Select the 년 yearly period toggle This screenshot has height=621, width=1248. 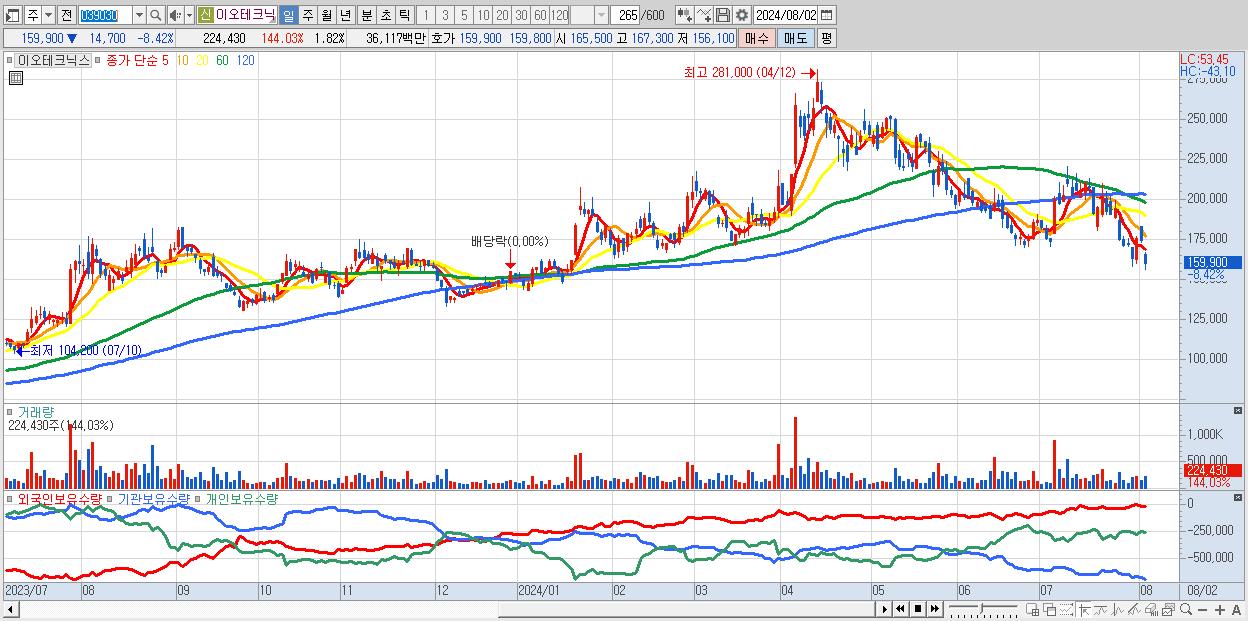(x=345, y=15)
